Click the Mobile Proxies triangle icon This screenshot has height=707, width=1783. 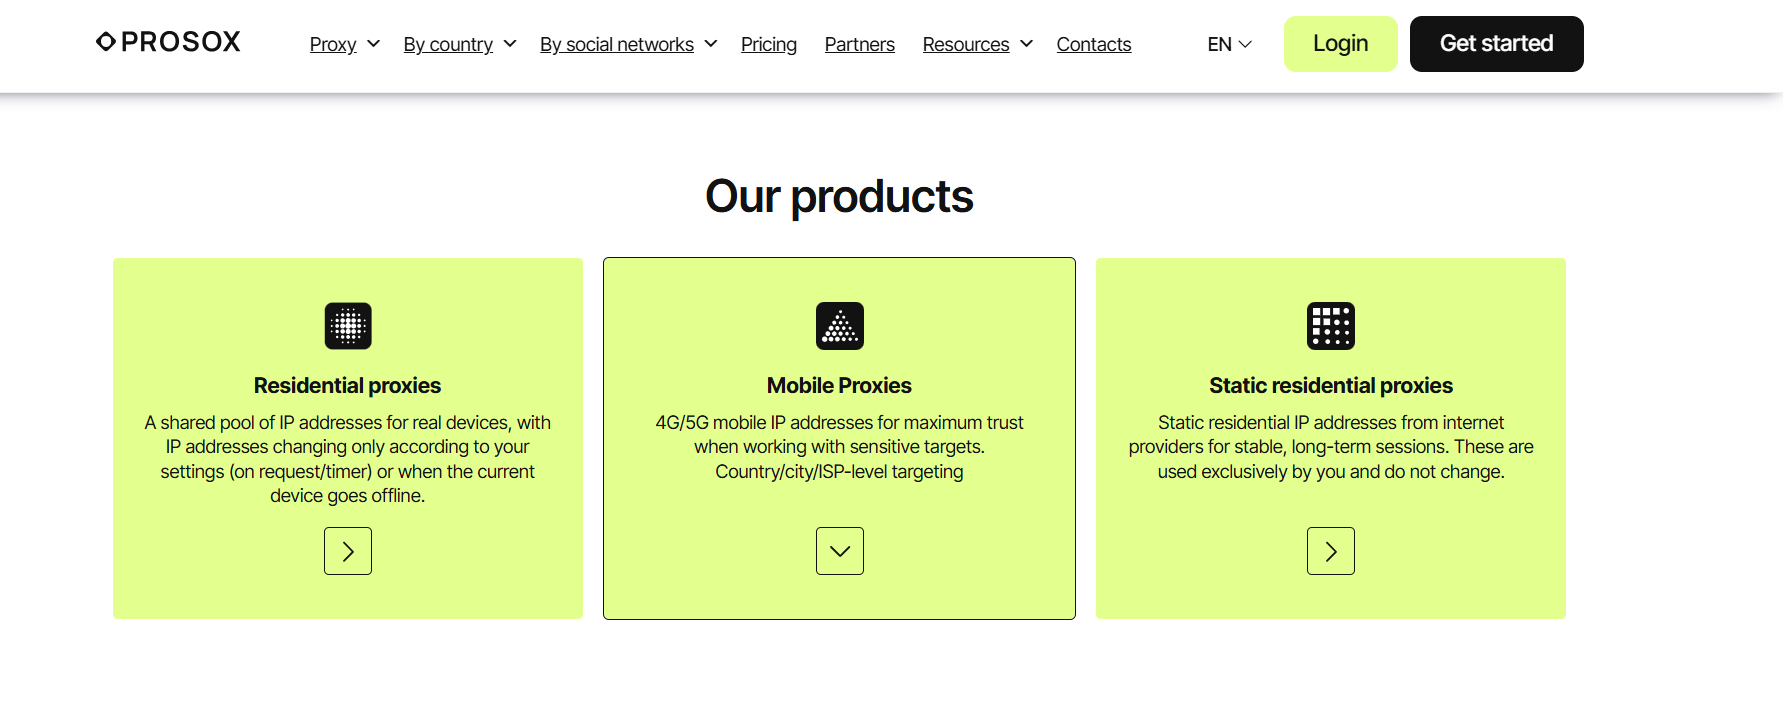840,326
